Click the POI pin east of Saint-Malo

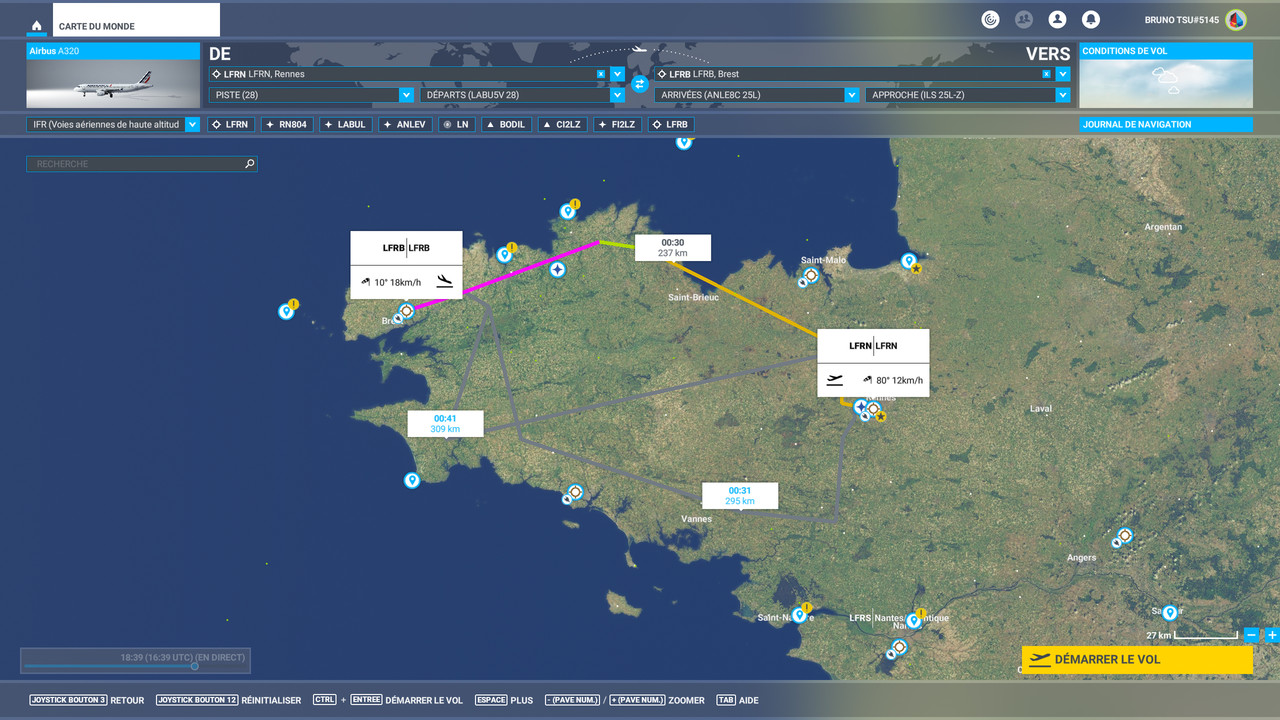(908, 260)
